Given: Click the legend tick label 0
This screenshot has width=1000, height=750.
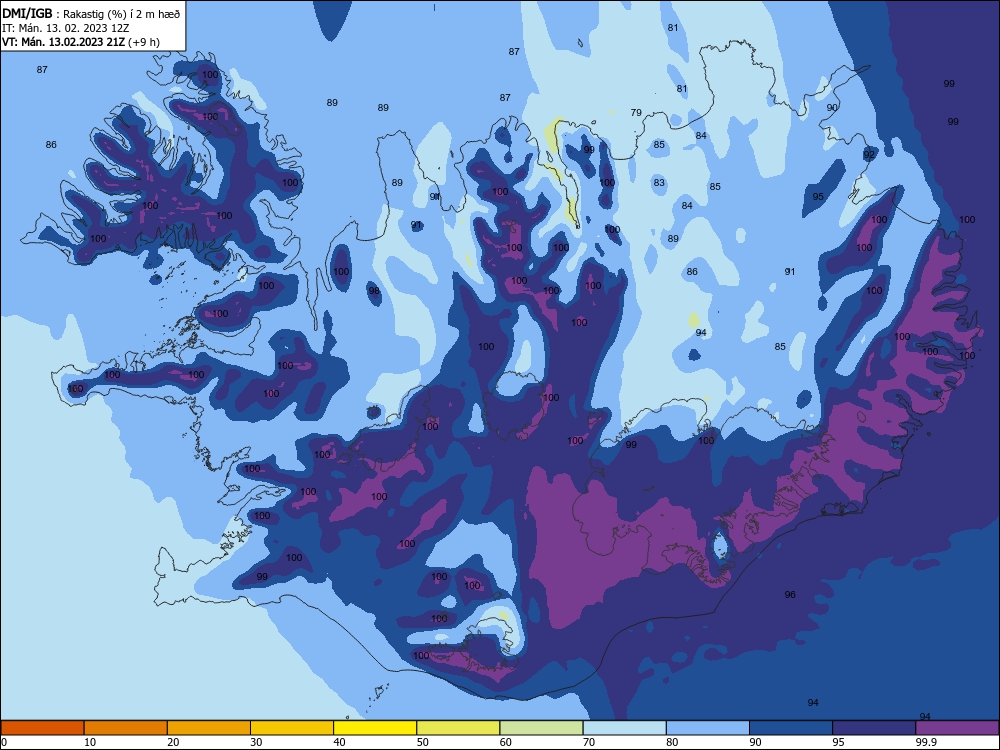Looking at the screenshot, I should pos(4,742).
